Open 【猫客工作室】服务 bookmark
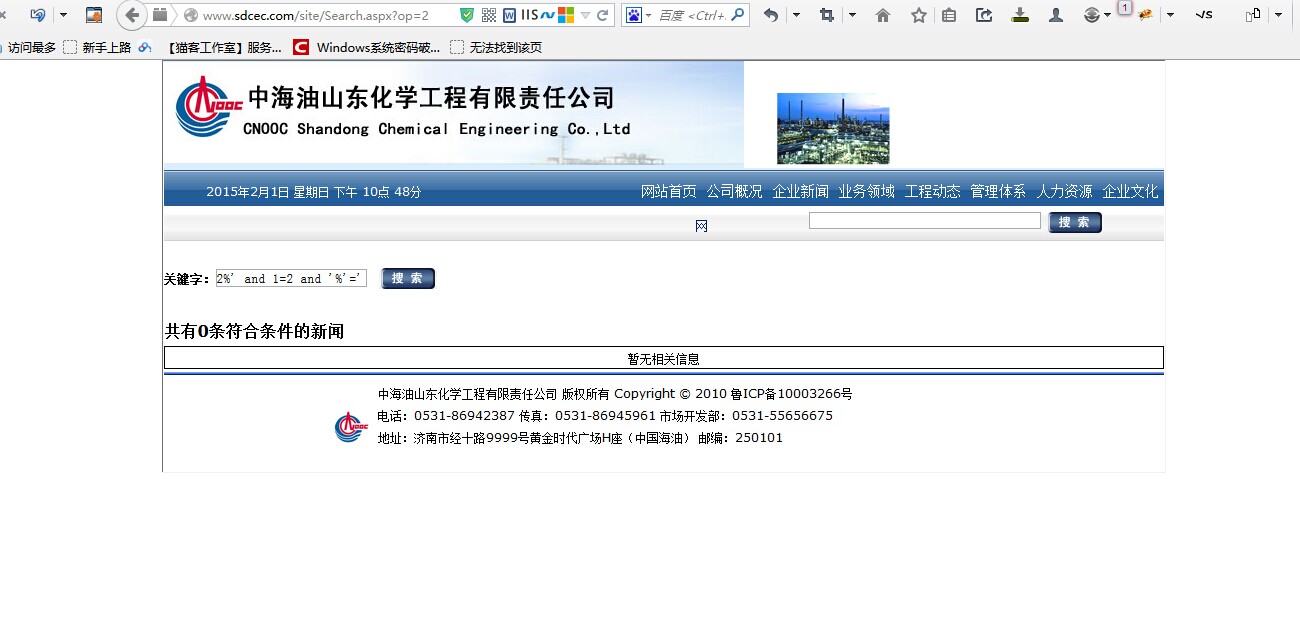1300x624 pixels. pos(225,47)
